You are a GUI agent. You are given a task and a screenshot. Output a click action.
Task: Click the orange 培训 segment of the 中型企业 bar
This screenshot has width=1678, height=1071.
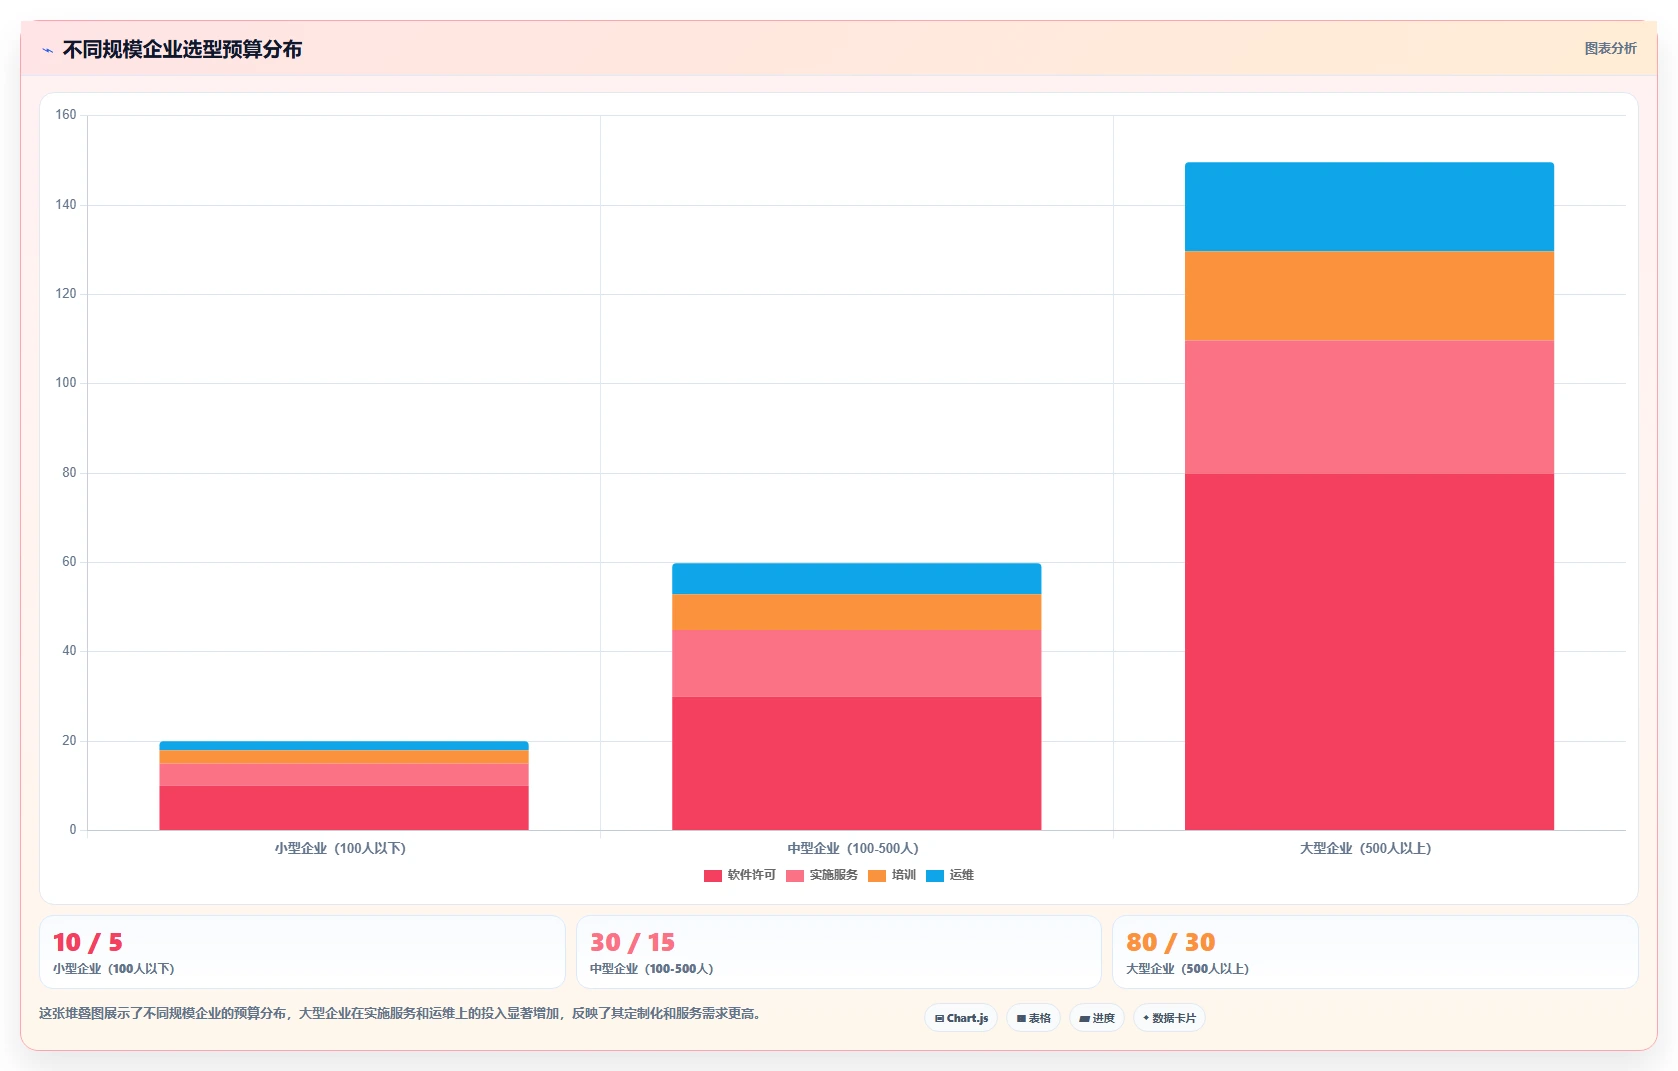(856, 612)
